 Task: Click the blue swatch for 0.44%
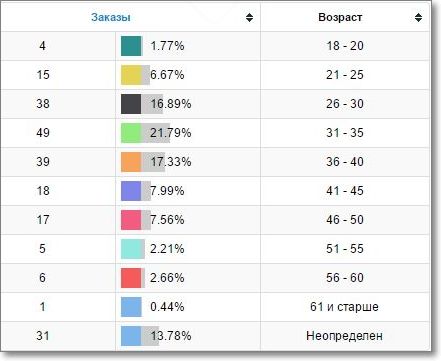tap(131, 307)
